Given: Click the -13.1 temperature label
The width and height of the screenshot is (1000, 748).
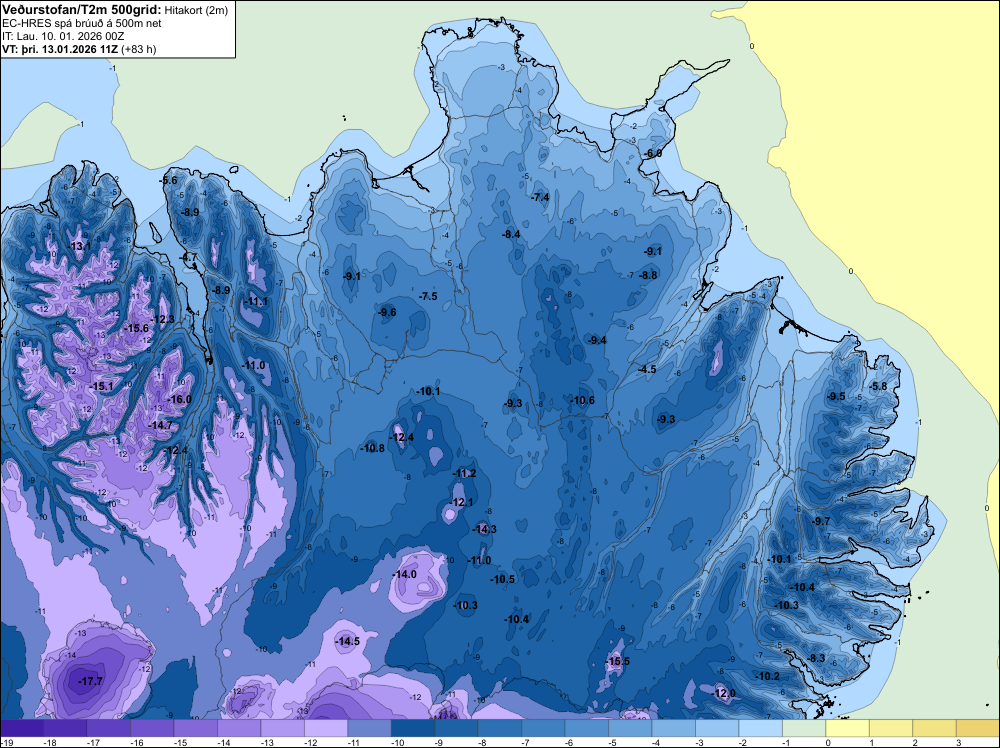Looking at the screenshot, I should (x=79, y=246).
